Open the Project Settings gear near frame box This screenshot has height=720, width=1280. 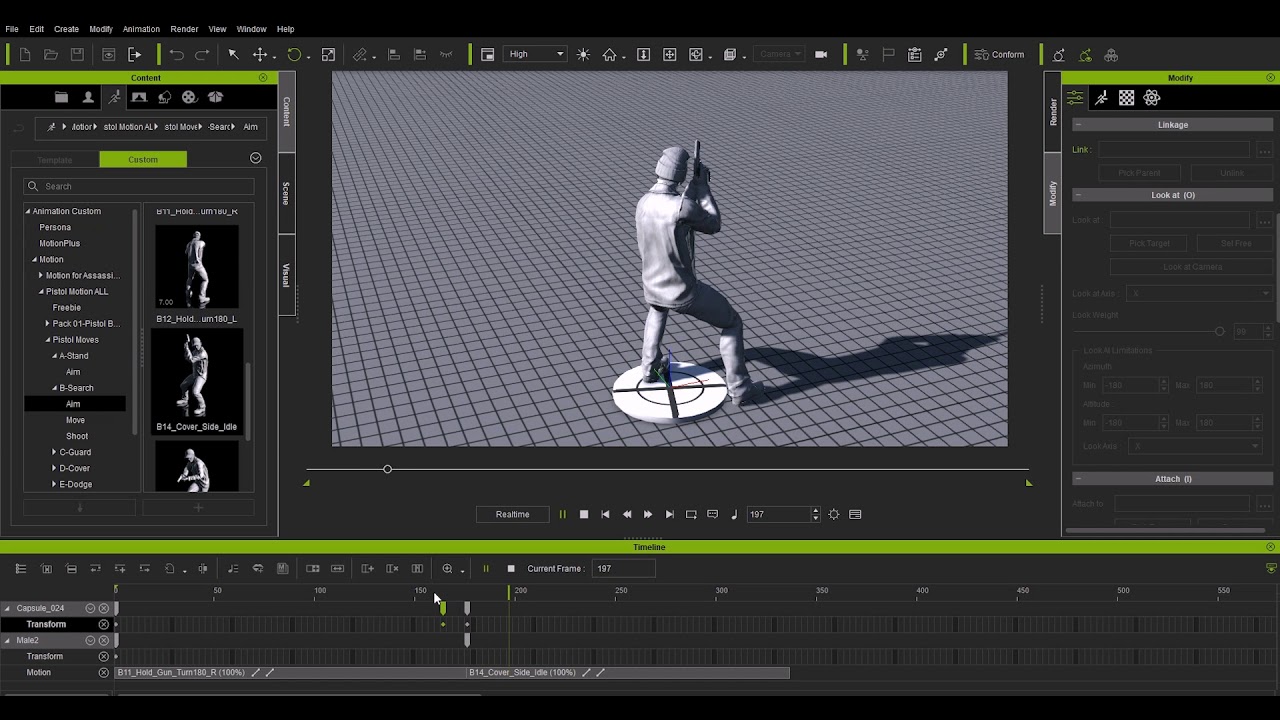(x=834, y=514)
